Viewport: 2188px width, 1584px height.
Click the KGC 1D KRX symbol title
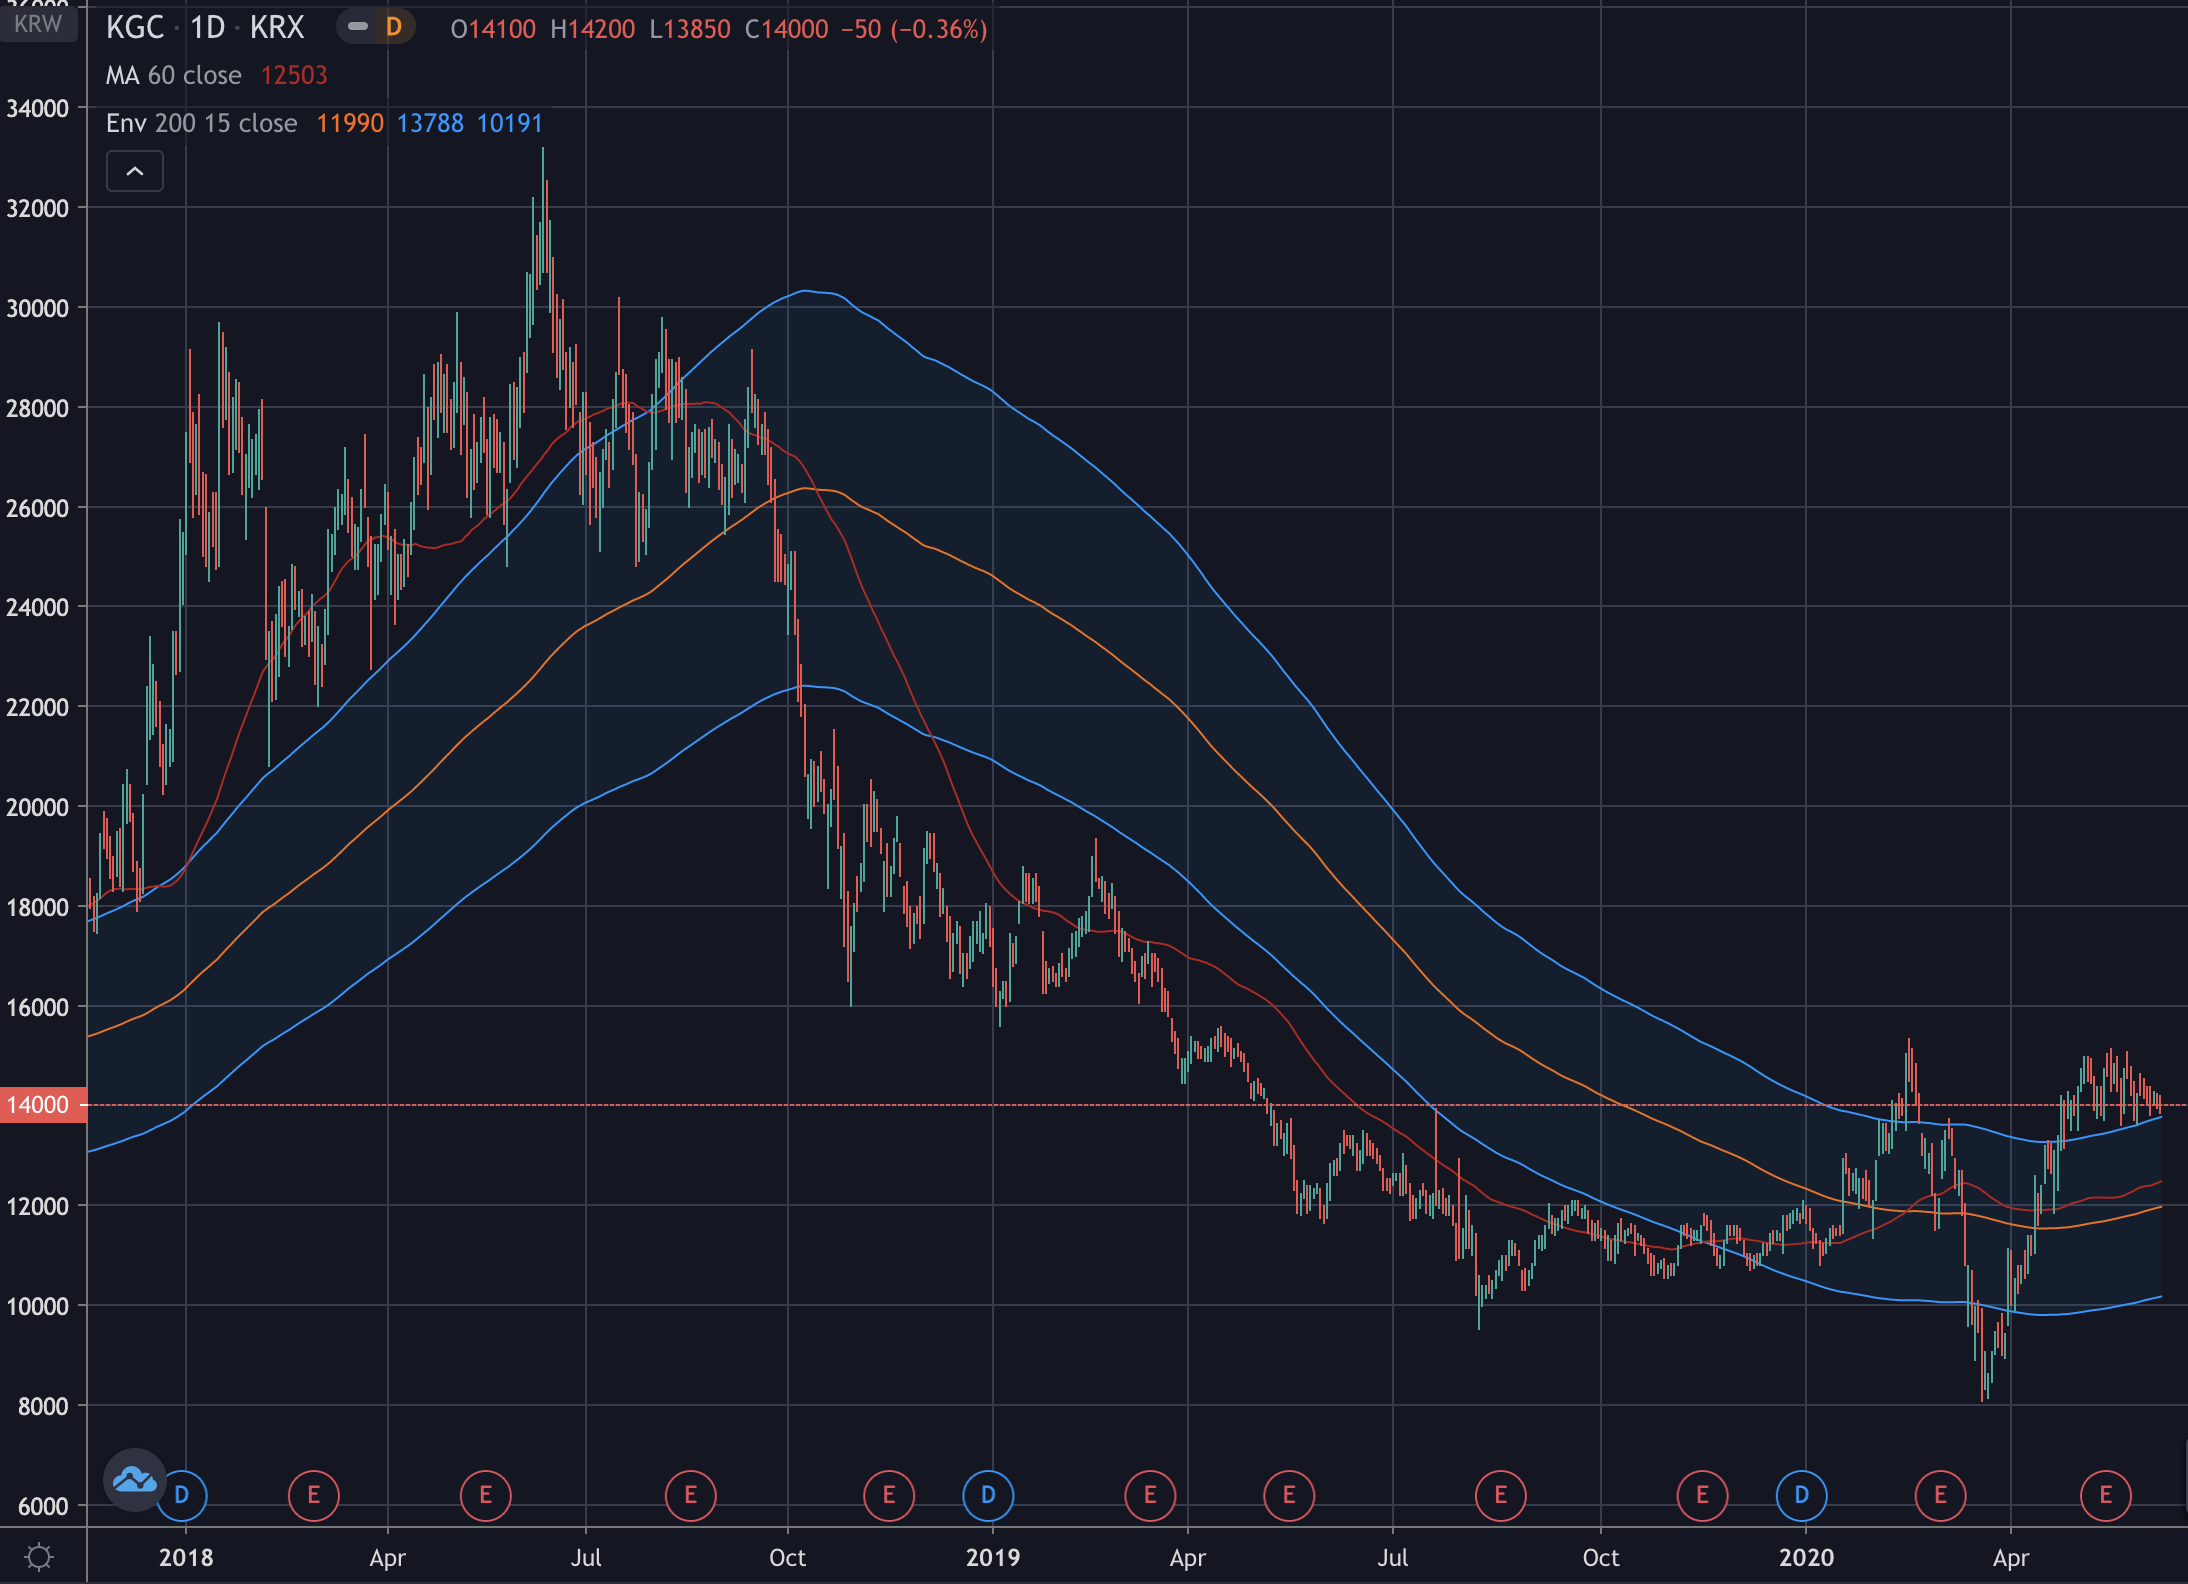click(x=205, y=28)
